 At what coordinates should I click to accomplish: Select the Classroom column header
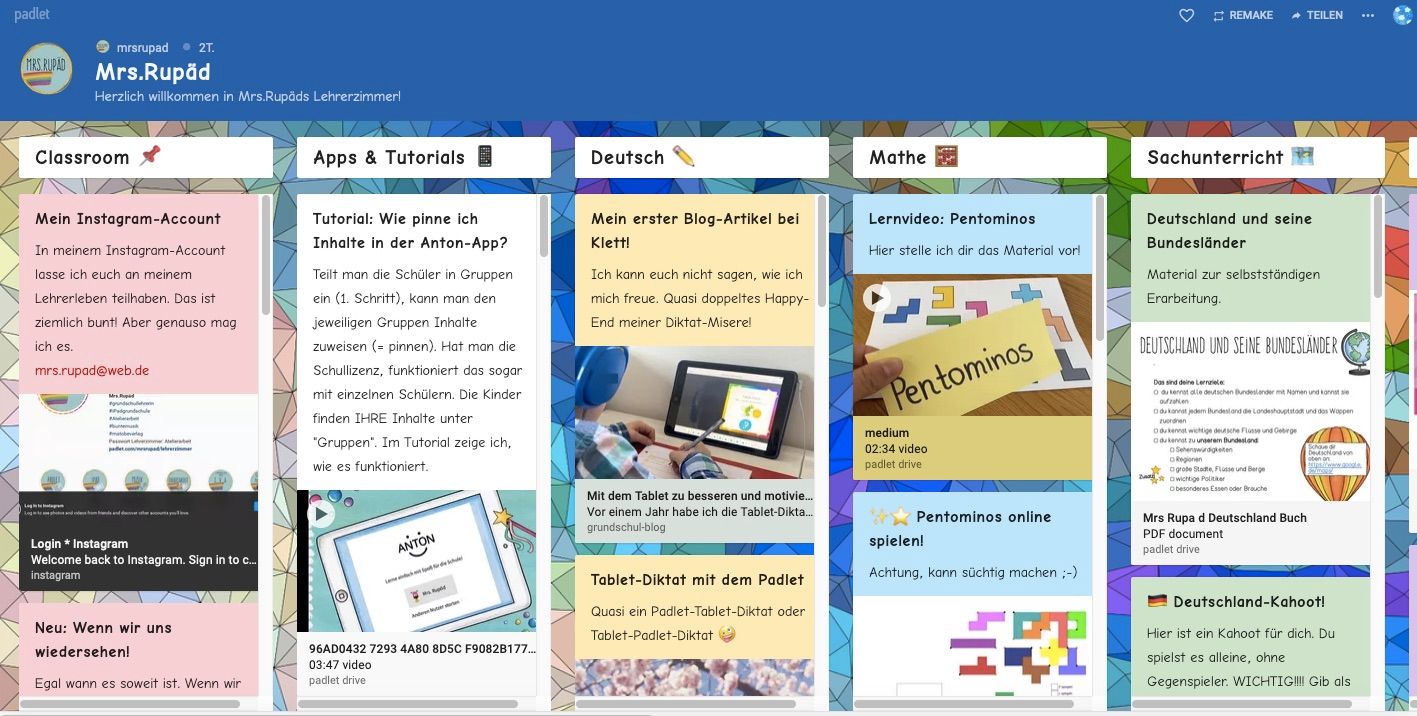click(x=146, y=157)
